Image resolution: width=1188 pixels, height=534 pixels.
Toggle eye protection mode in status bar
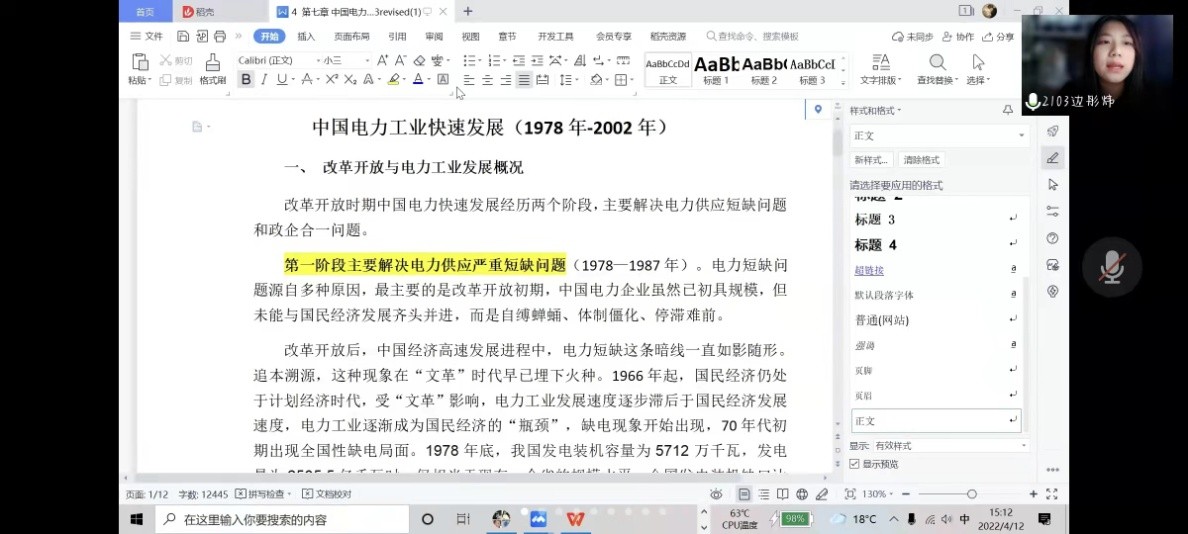point(716,494)
